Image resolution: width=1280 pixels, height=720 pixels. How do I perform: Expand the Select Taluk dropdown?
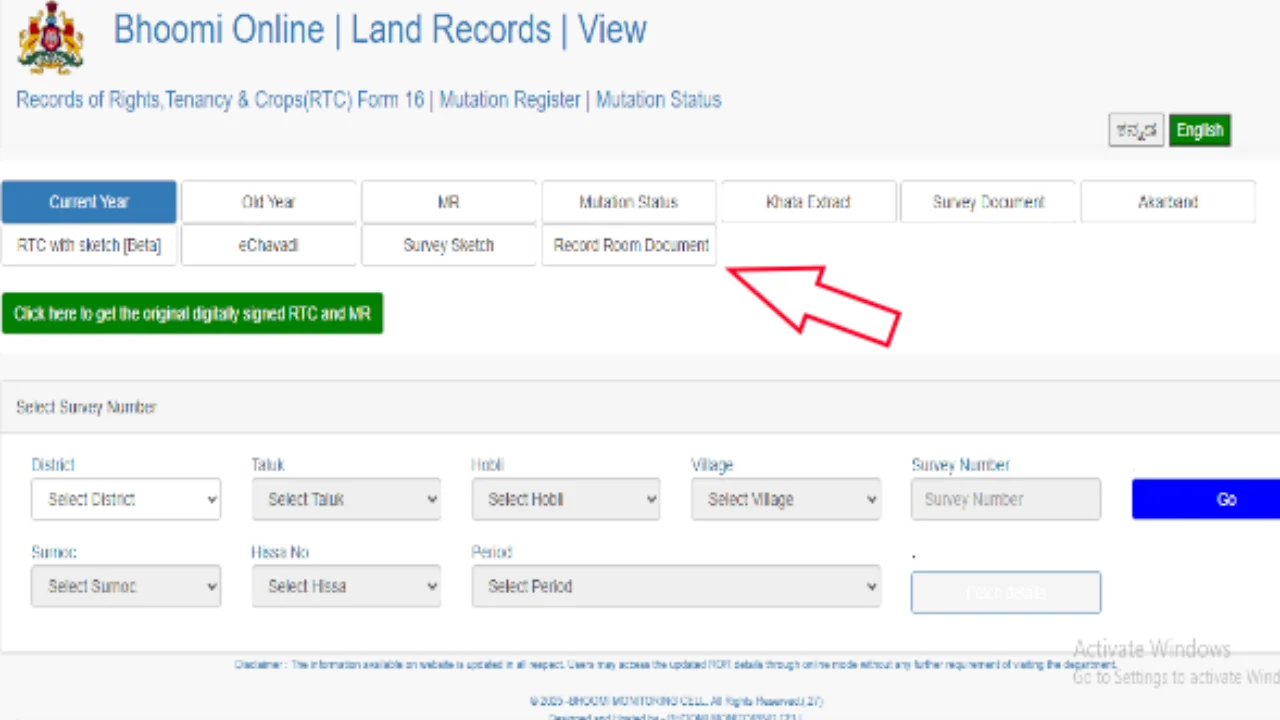346,499
